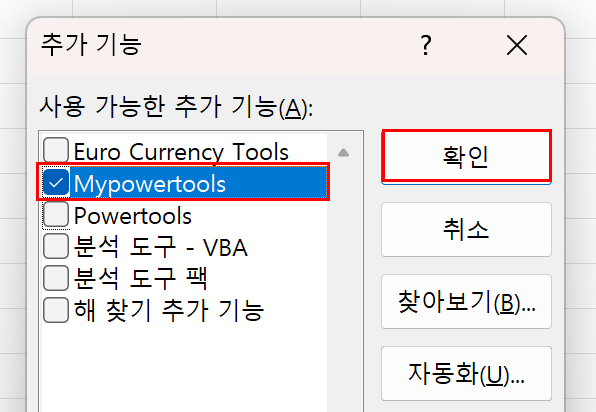The height and width of the screenshot is (412, 596).
Task: Select the 분석 도구 - VBA entry text
Action: click(161, 247)
